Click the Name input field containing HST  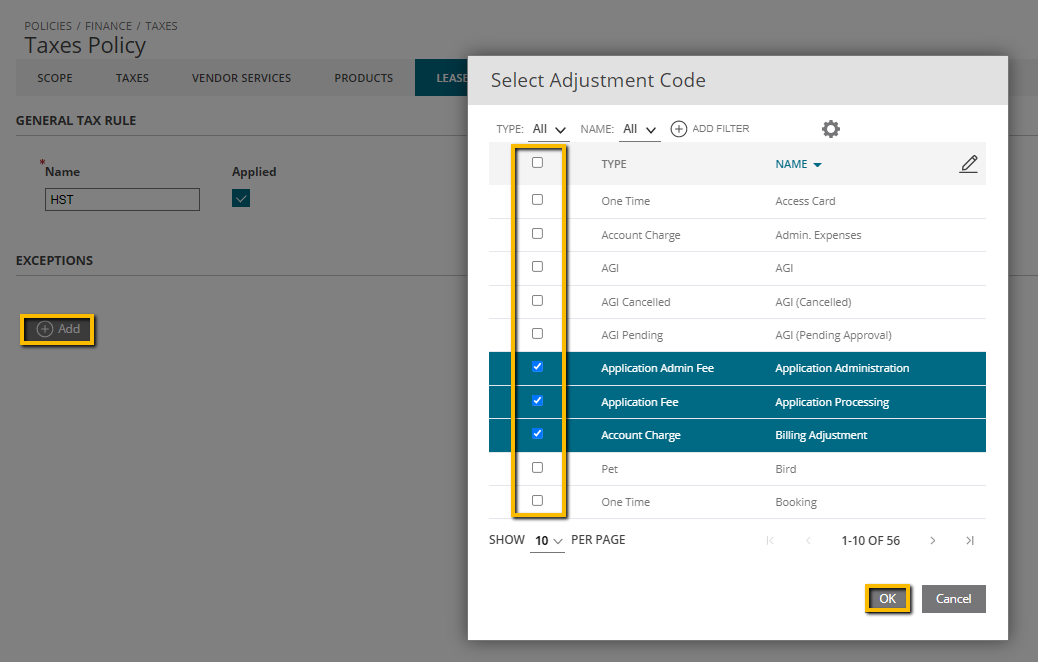point(122,199)
